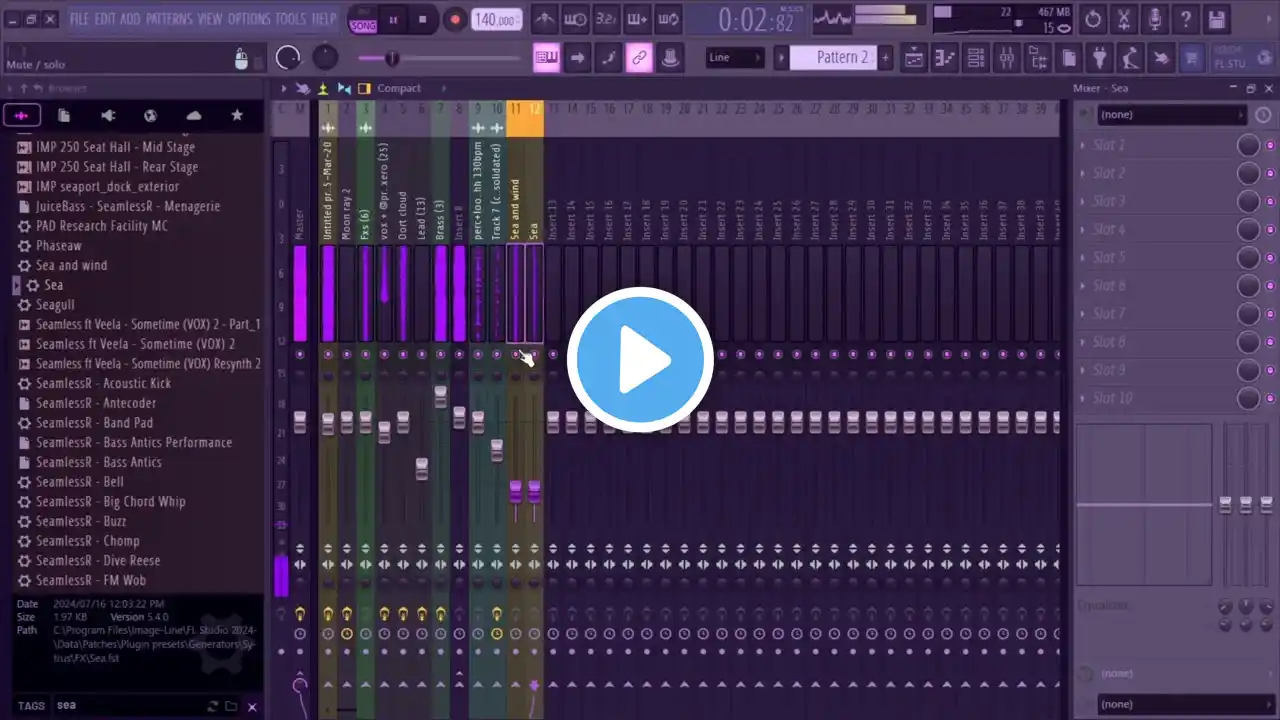
Task: Toggle the metronome icon
Action: tap(545, 19)
